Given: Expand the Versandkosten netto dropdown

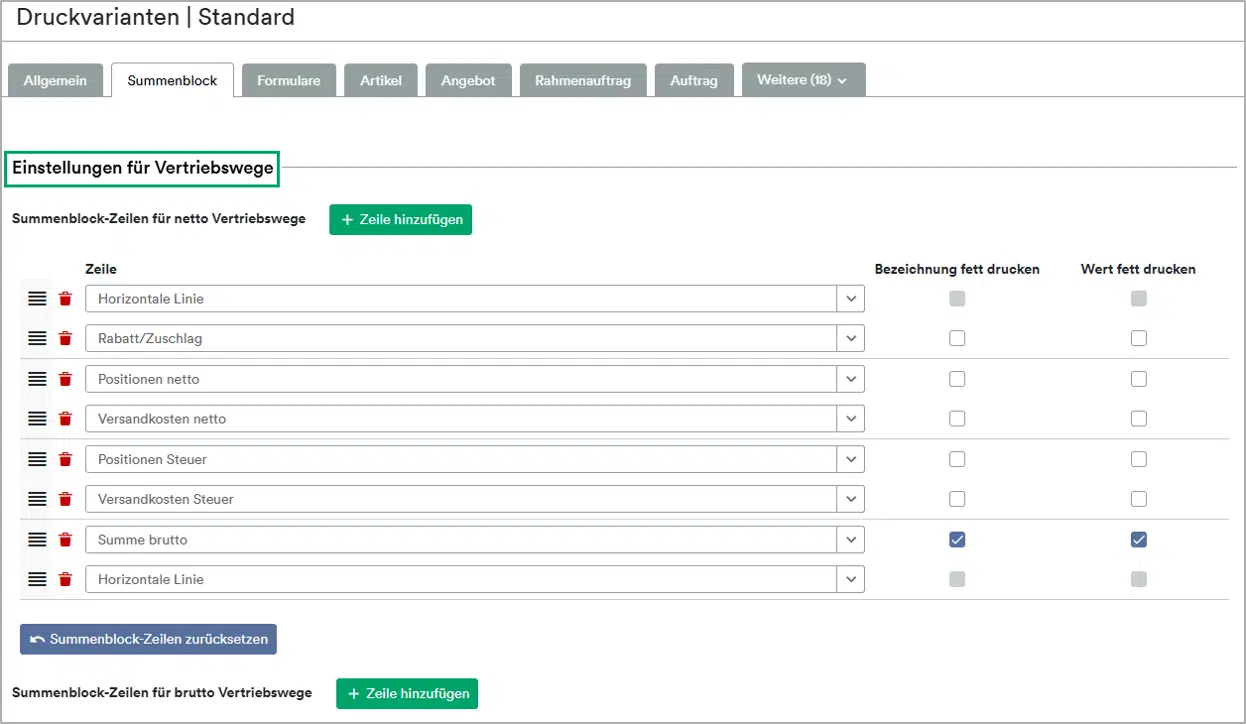Looking at the screenshot, I should click(x=850, y=419).
